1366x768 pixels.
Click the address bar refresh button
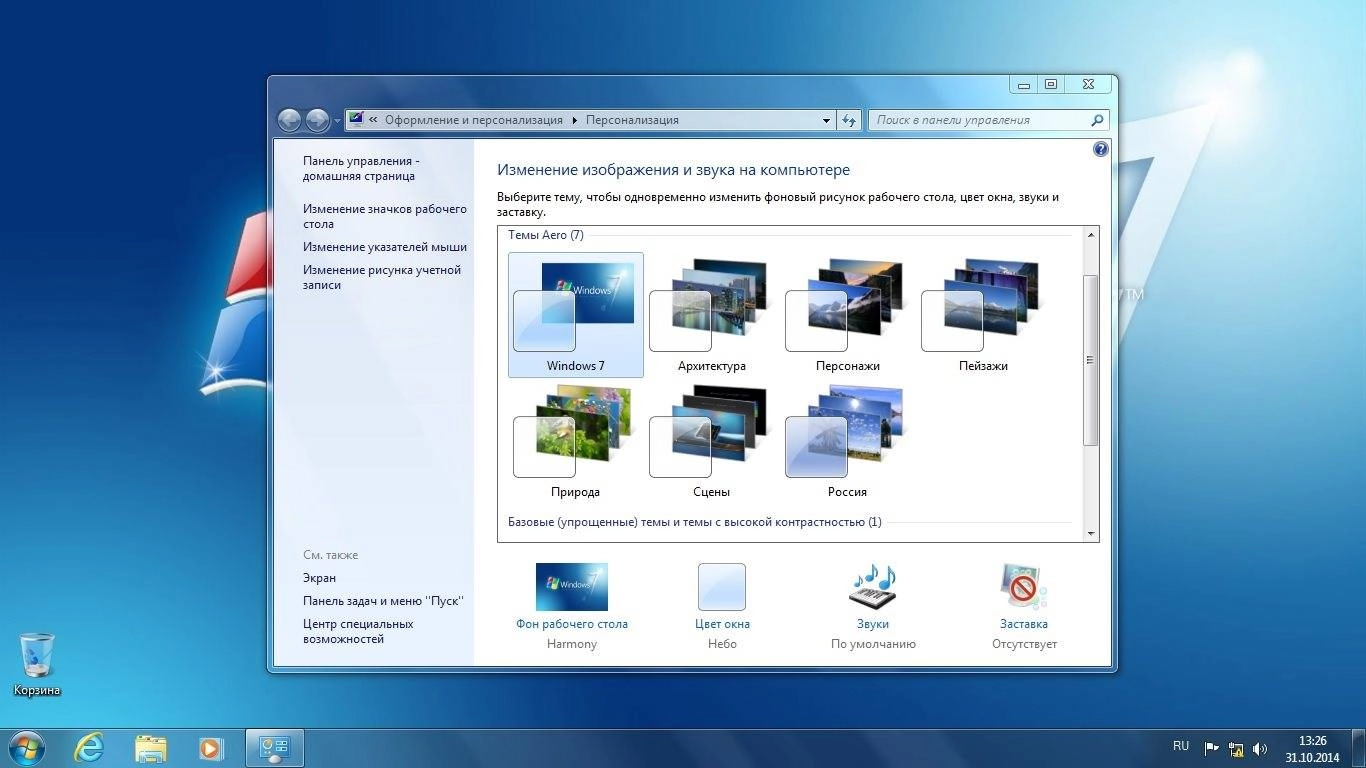coord(849,120)
